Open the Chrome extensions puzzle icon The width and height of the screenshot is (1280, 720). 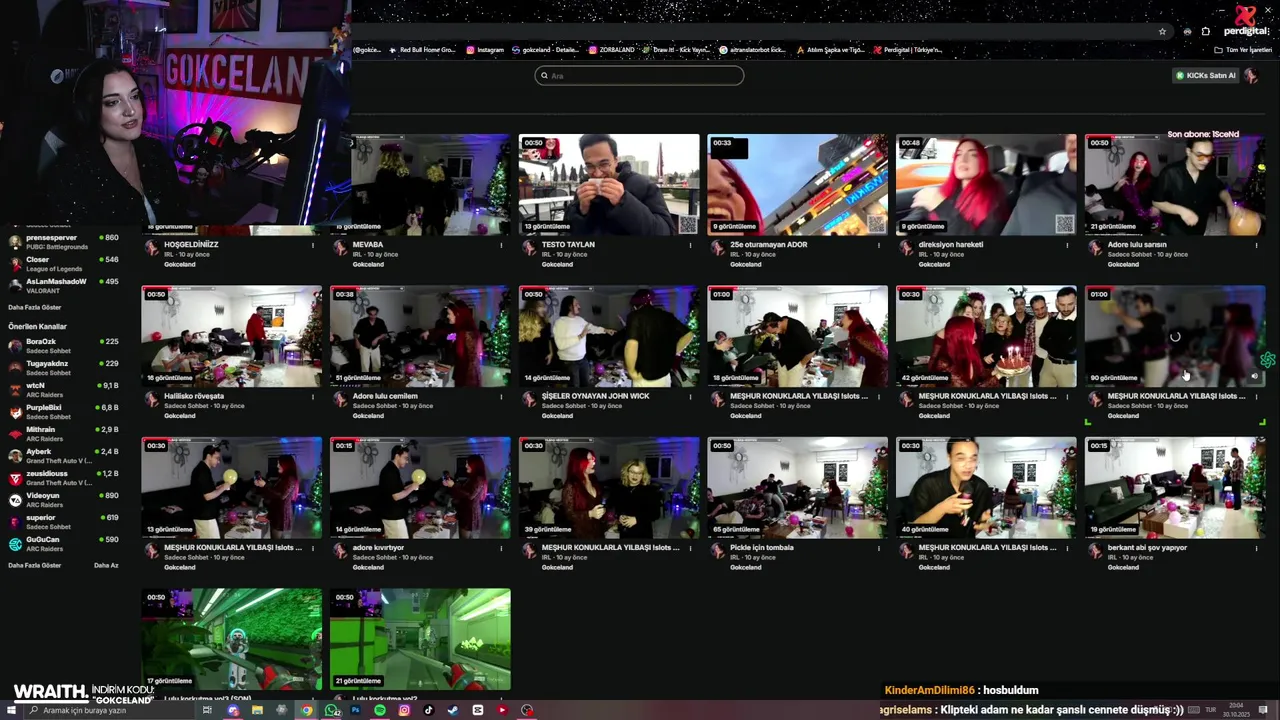pos(1206,31)
